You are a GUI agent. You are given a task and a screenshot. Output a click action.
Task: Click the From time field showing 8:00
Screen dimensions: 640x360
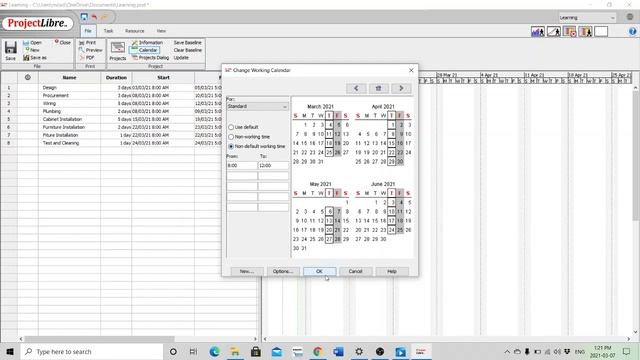tap(242, 166)
